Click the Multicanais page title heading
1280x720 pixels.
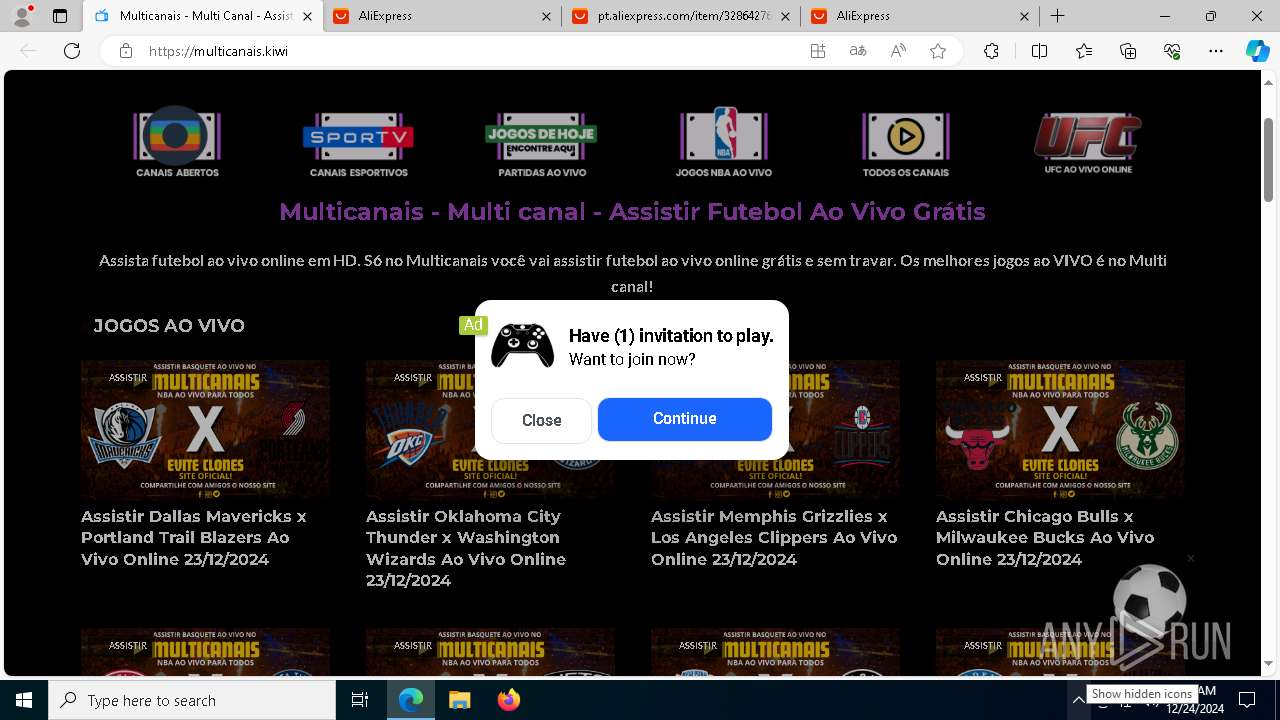tap(632, 212)
